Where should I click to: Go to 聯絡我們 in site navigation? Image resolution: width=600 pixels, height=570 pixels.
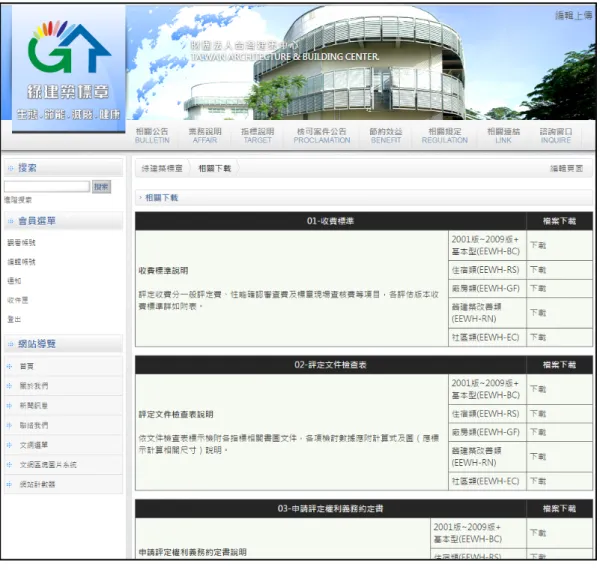(x=34, y=425)
